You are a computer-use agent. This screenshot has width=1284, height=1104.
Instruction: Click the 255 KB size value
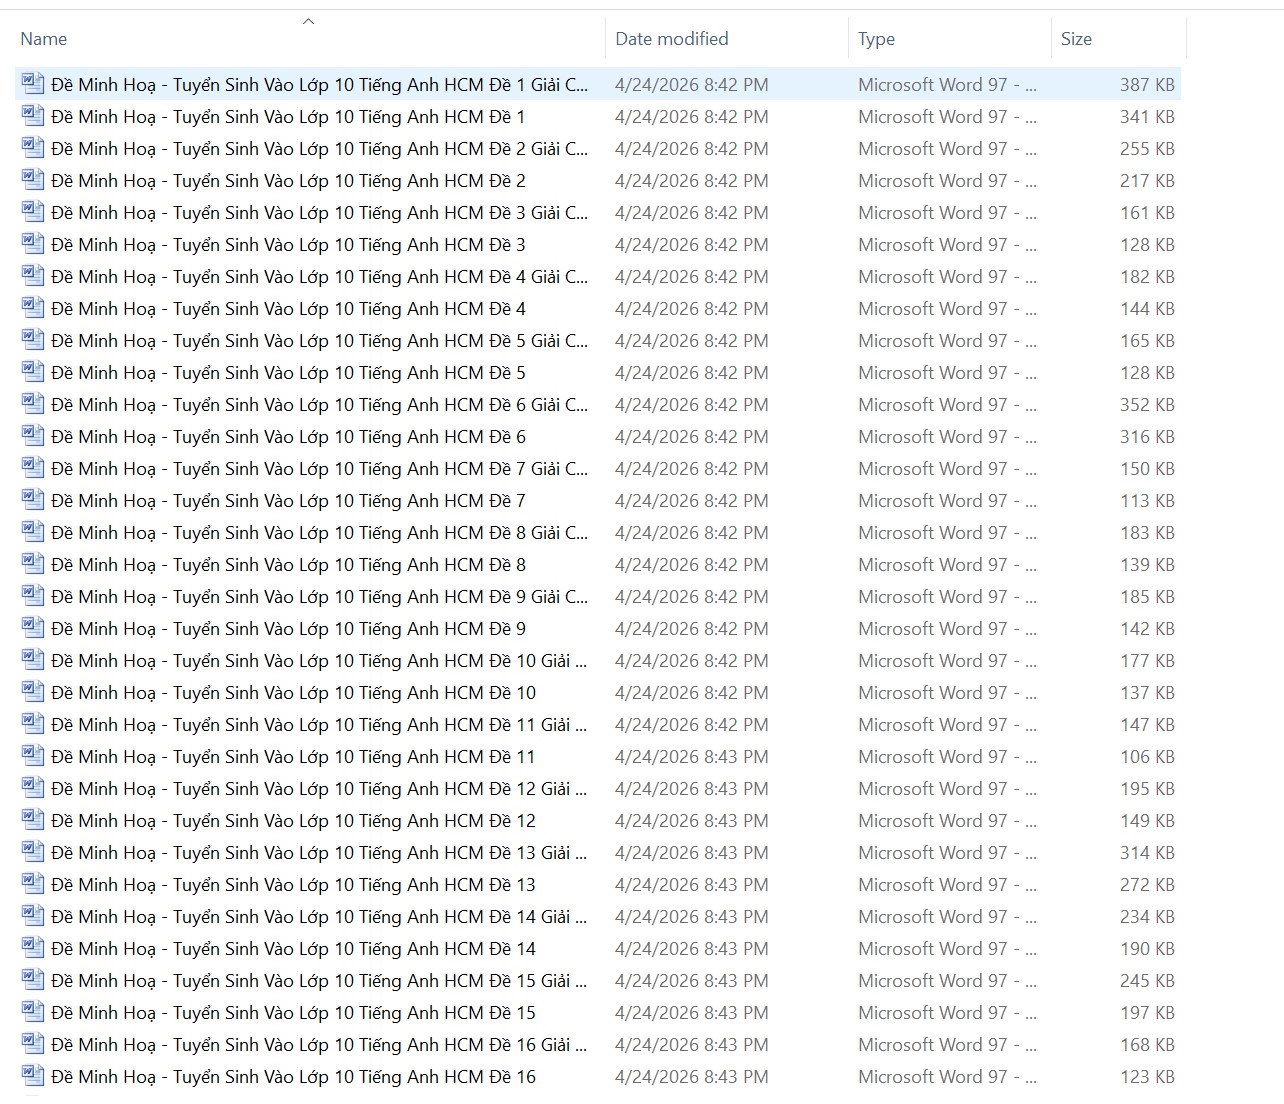(x=1147, y=149)
